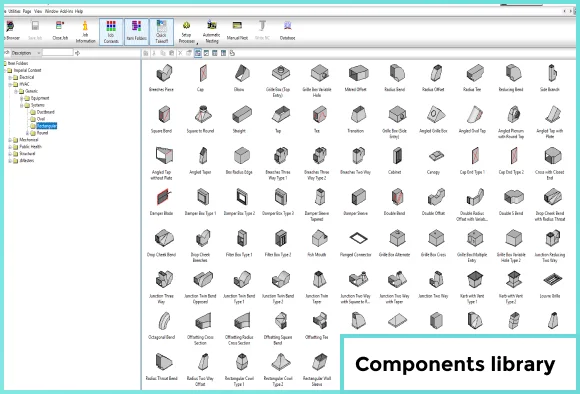Open the Job Information tool
The width and height of the screenshot is (580, 394).
(x=85, y=32)
